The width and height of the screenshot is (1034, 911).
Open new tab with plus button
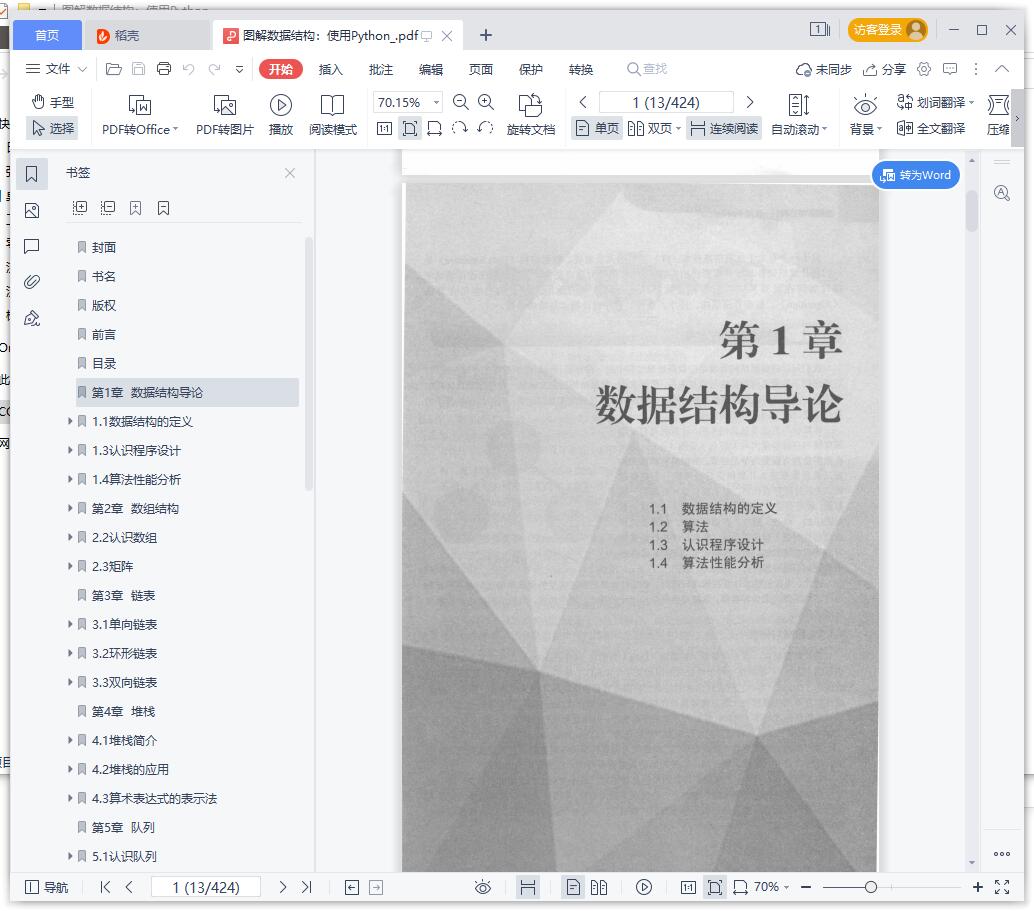[486, 35]
